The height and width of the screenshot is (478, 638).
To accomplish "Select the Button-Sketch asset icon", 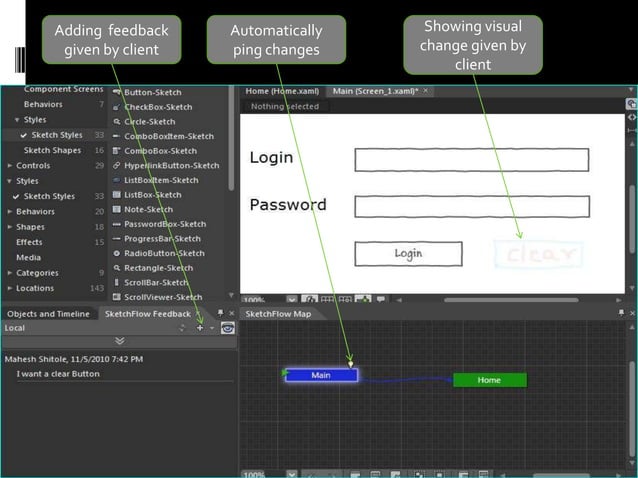I will click(117, 92).
